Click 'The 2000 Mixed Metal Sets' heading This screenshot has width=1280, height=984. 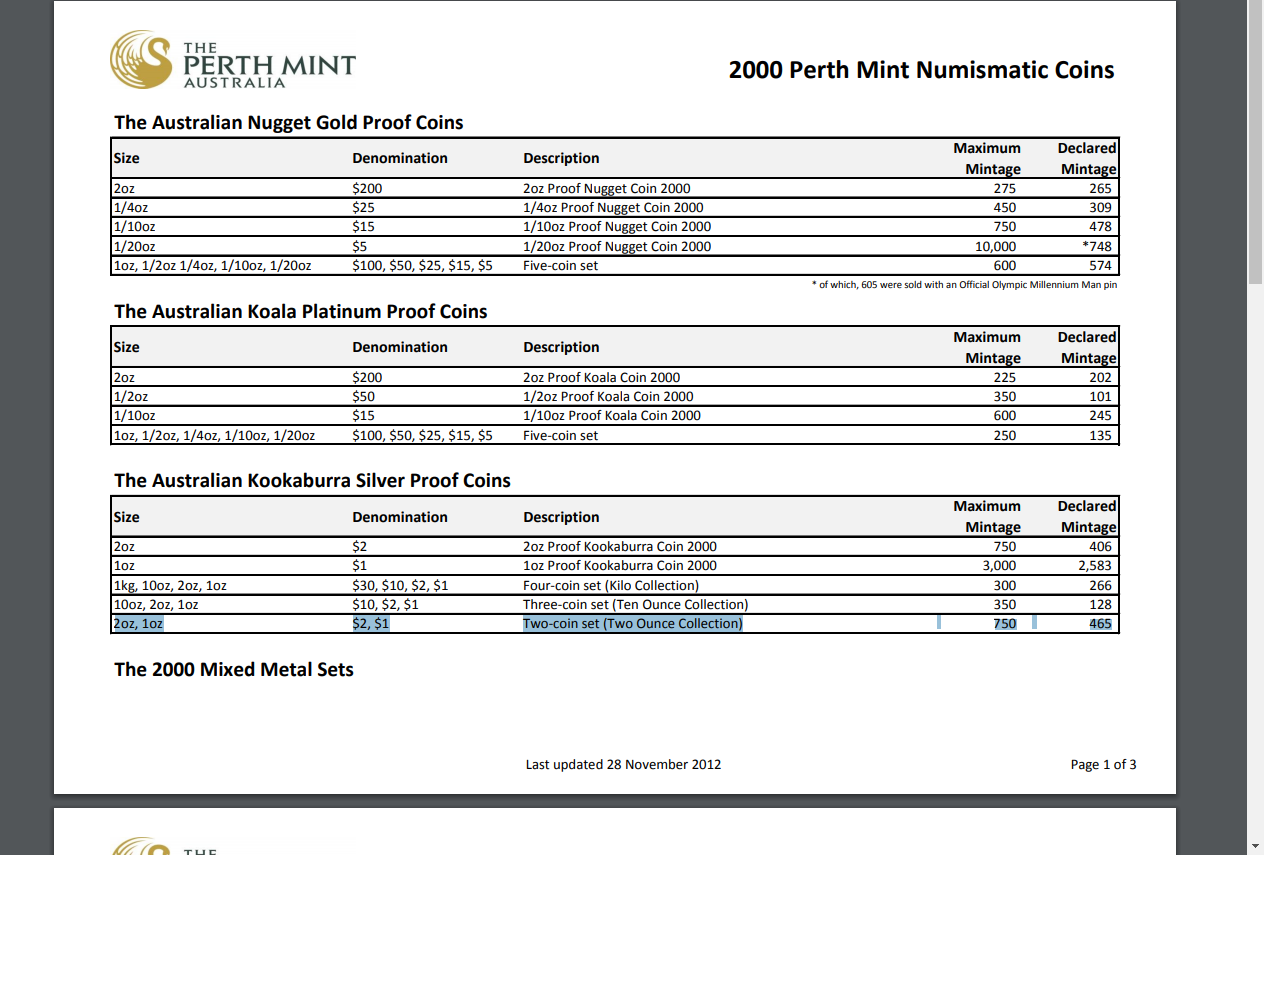(x=233, y=670)
